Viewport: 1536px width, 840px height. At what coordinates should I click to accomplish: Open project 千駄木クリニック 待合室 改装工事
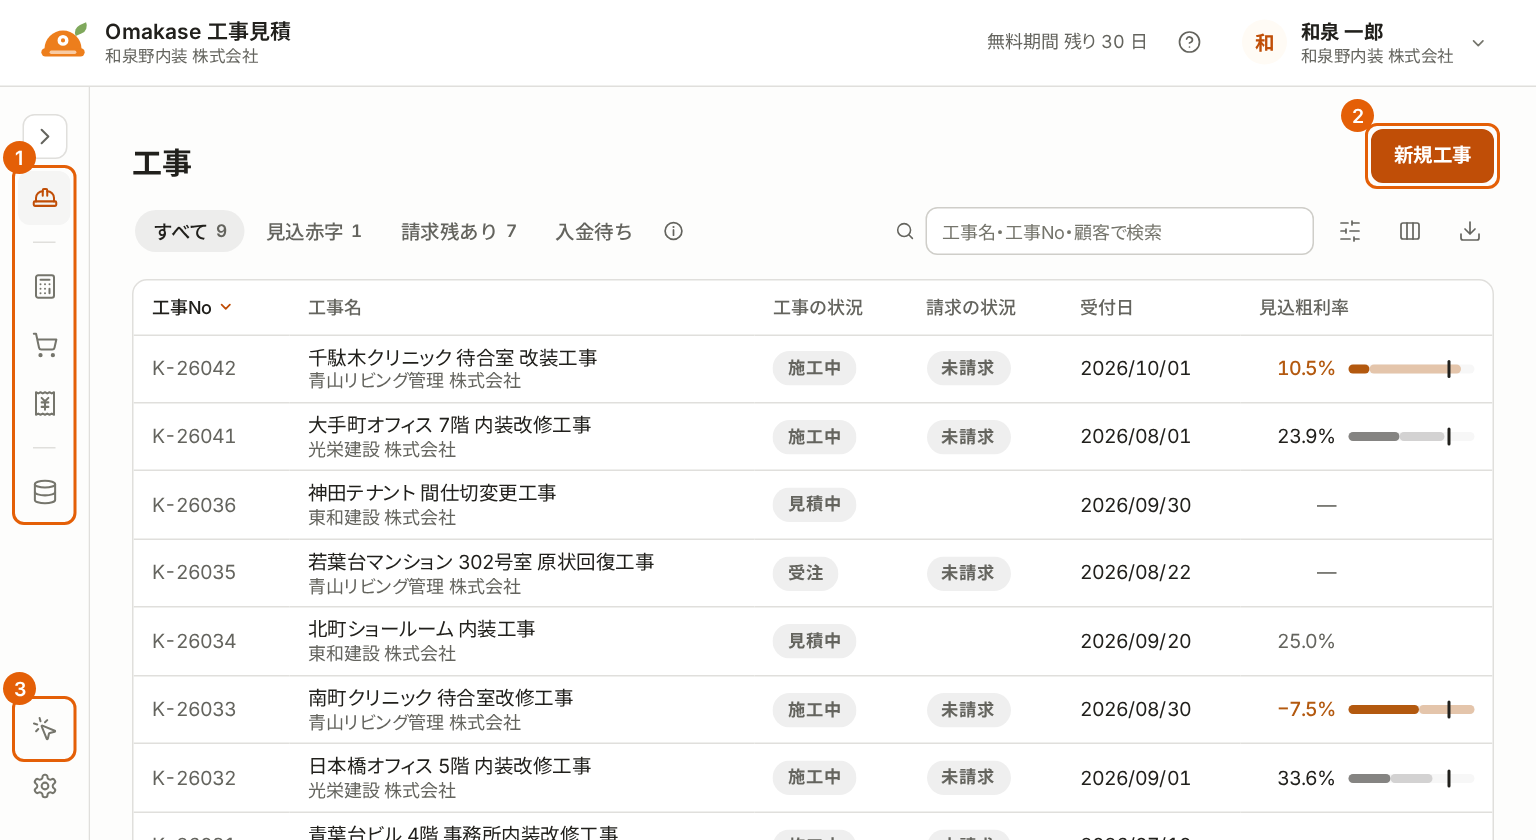[x=453, y=358]
